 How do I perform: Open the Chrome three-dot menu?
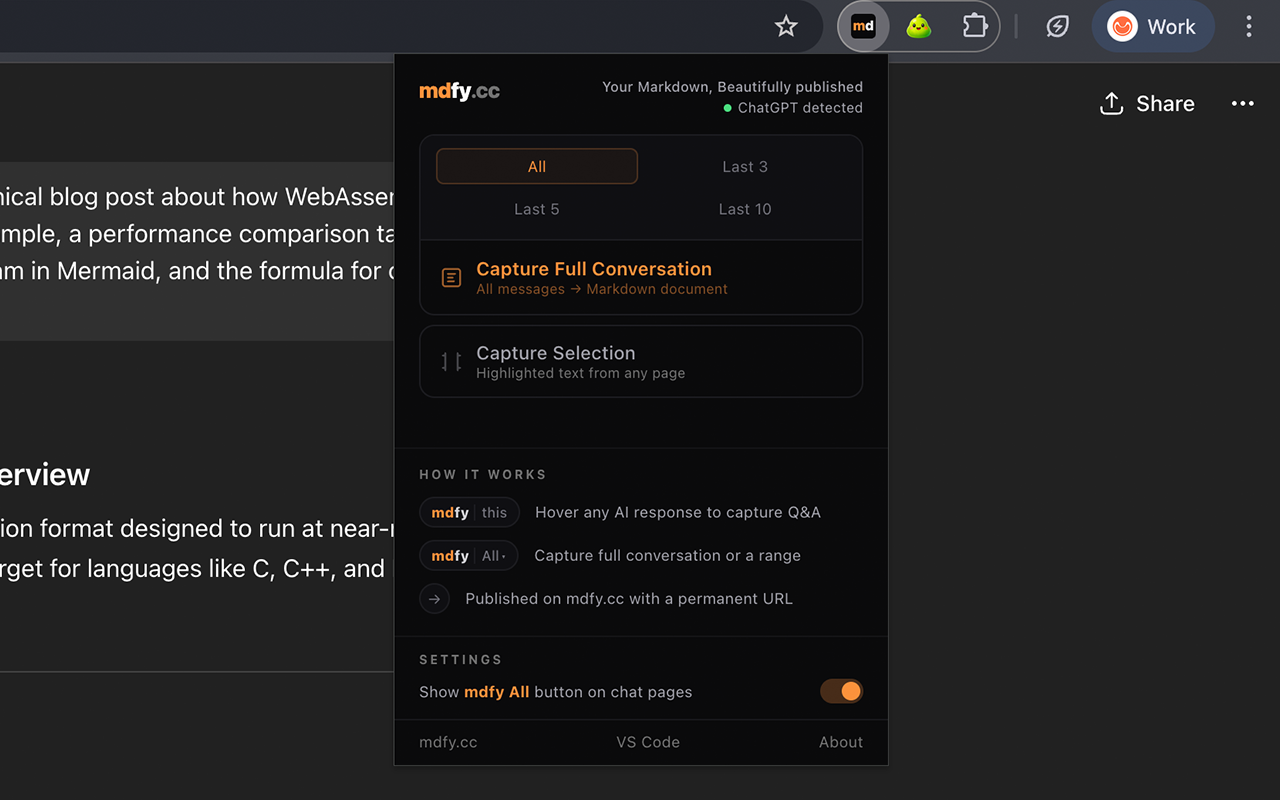1248,27
